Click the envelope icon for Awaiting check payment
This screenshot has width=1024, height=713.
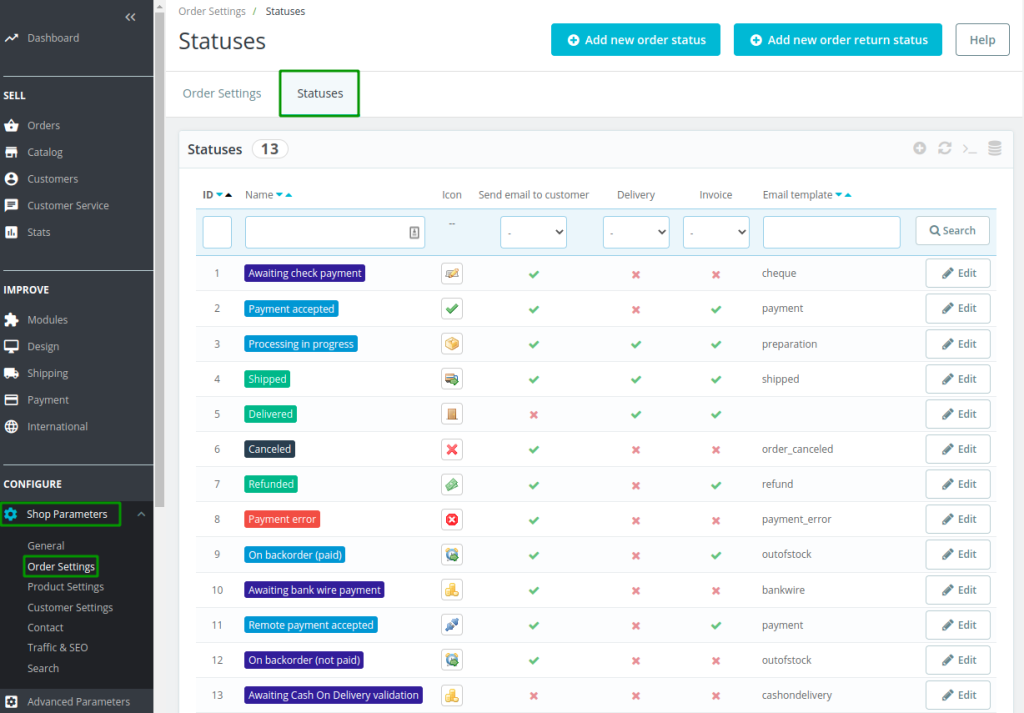coord(451,273)
